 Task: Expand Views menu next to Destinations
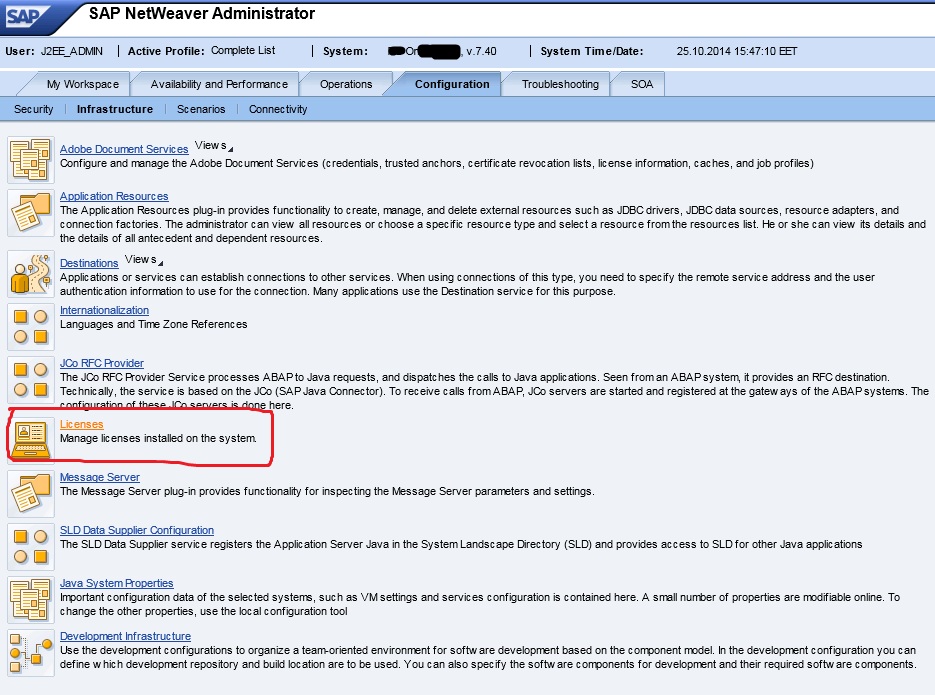144,260
